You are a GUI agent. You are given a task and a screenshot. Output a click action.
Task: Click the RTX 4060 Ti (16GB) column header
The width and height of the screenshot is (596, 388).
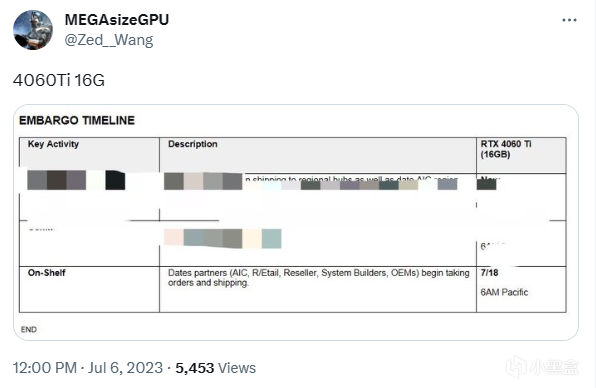(506, 149)
